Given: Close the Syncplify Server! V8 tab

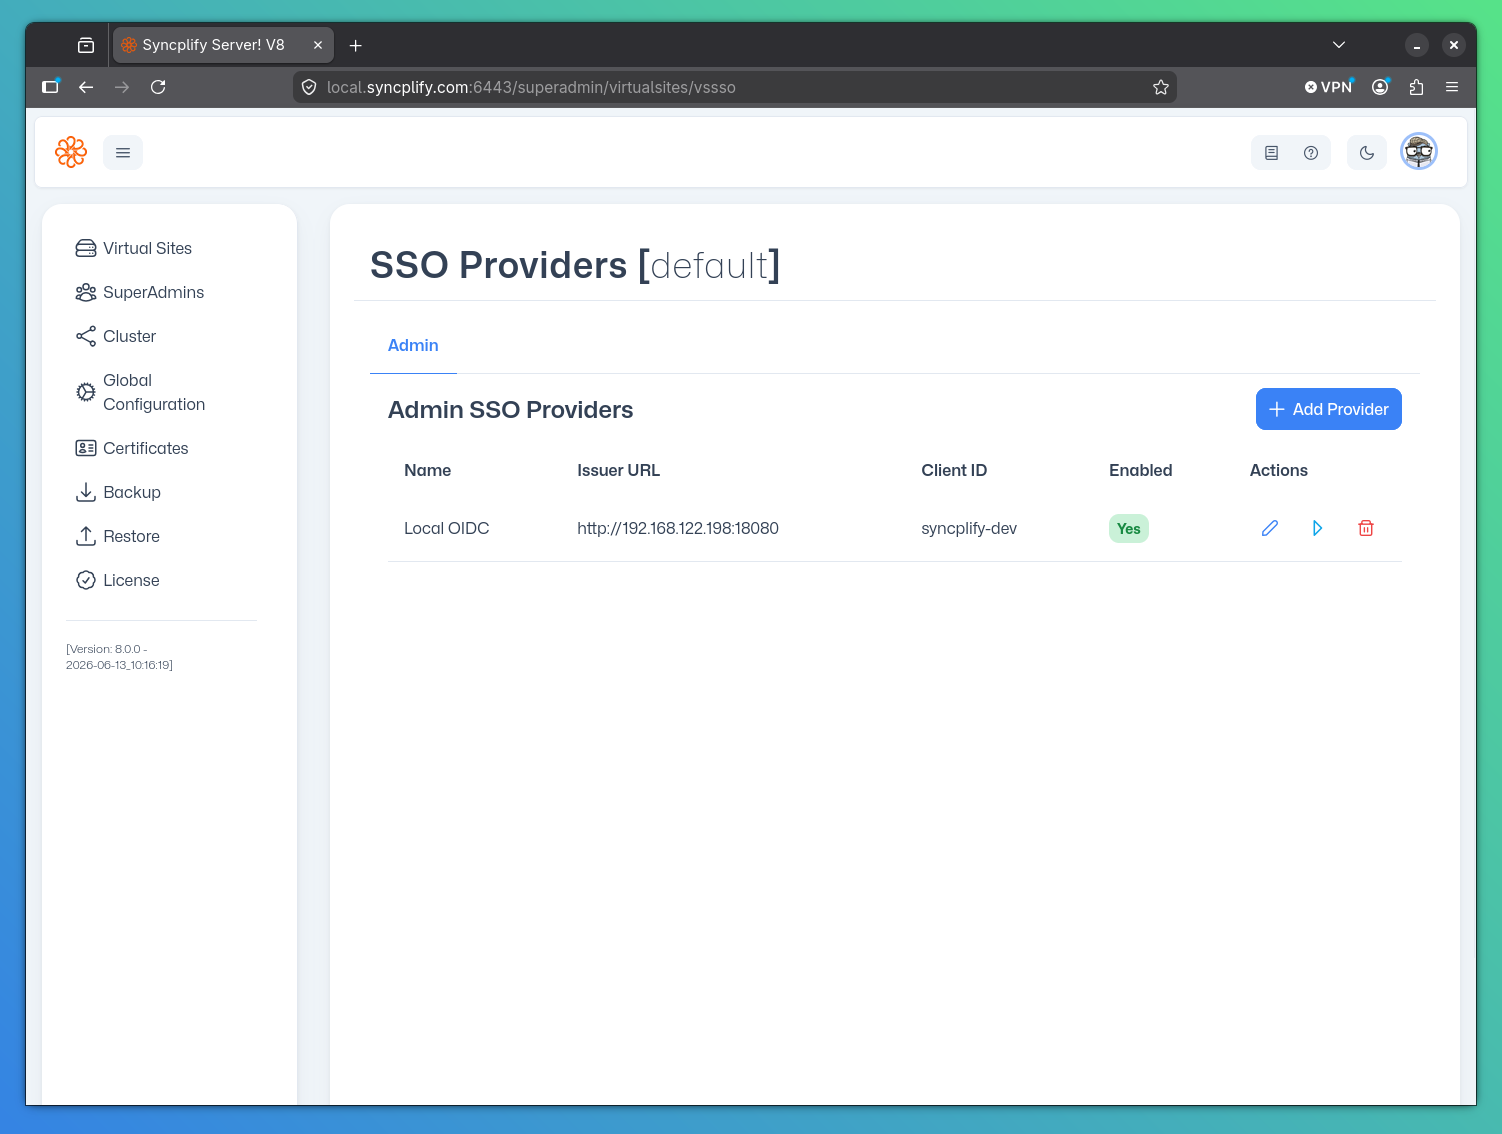Looking at the screenshot, I should tap(318, 45).
